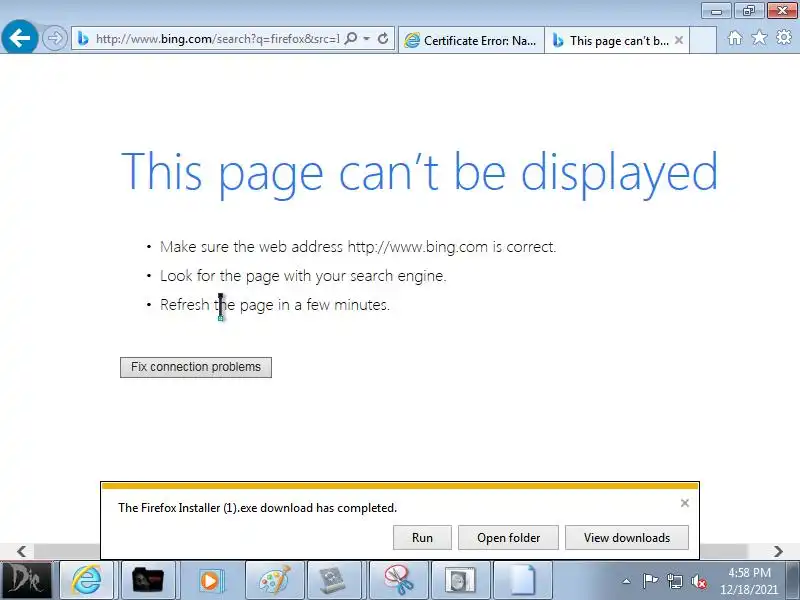The image size is (800, 600).
Task: Minimize the Internet Explorer window
Action: [716, 11]
